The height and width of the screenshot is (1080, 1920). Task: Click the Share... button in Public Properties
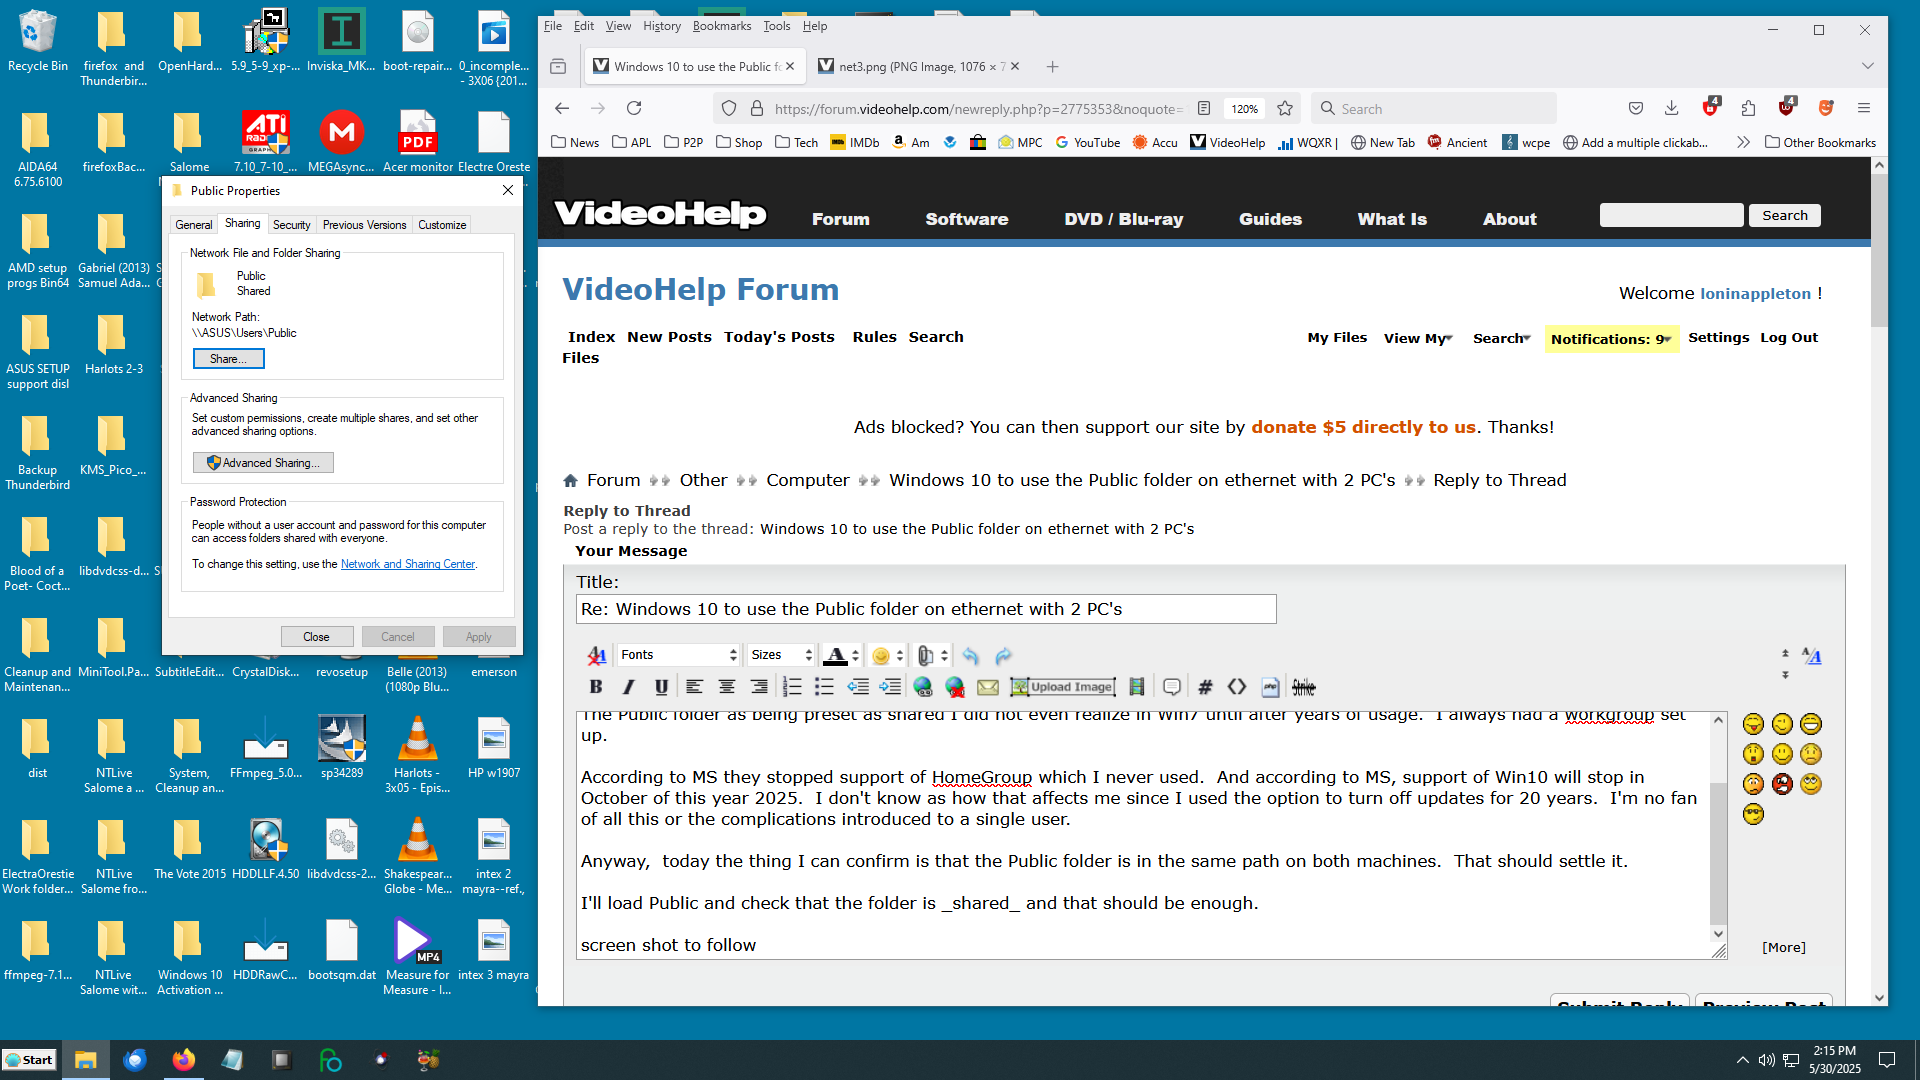click(228, 359)
